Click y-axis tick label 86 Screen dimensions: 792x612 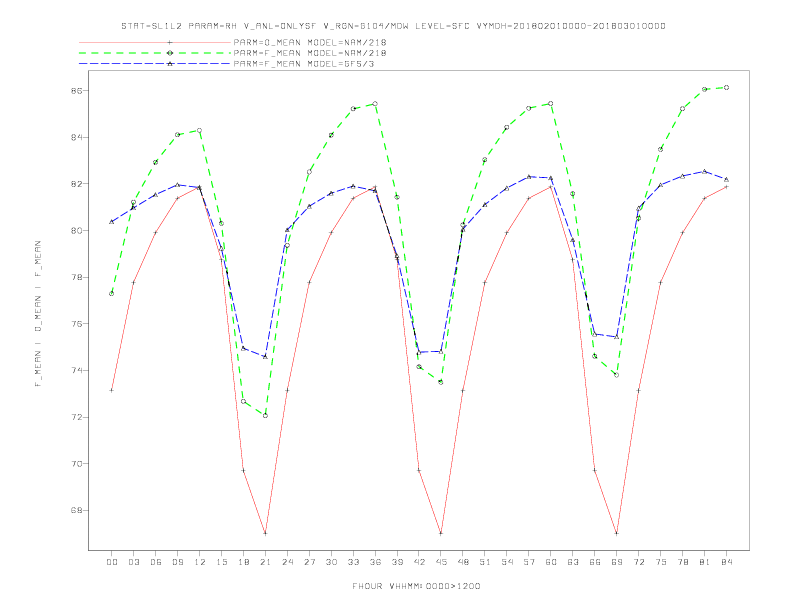click(76, 91)
